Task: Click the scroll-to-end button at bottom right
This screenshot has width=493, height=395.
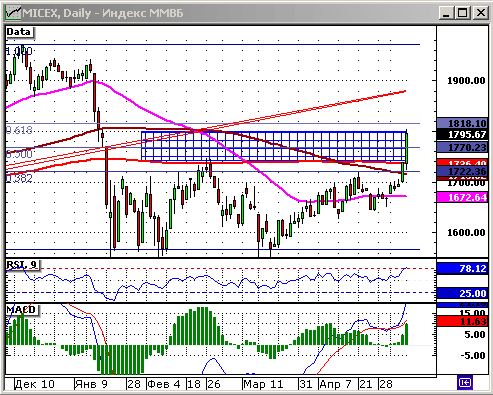Action: pos(465,382)
